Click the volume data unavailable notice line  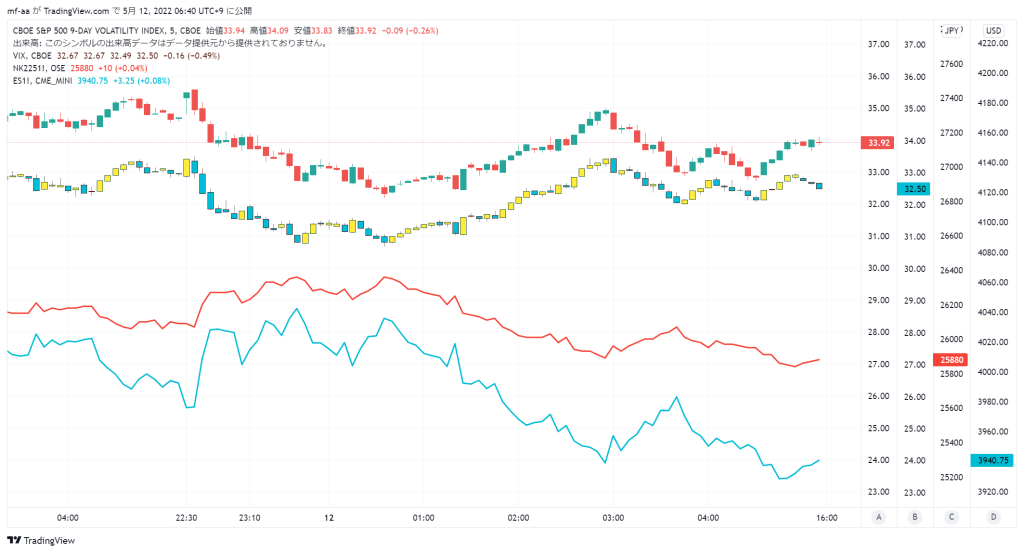(x=170, y=43)
